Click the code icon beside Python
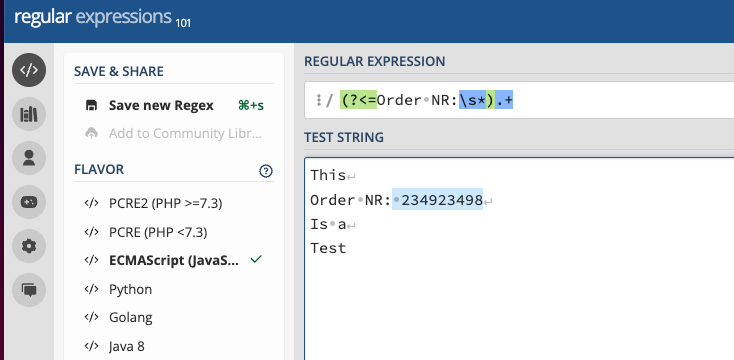This screenshot has width=734, height=360. tap(91, 289)
